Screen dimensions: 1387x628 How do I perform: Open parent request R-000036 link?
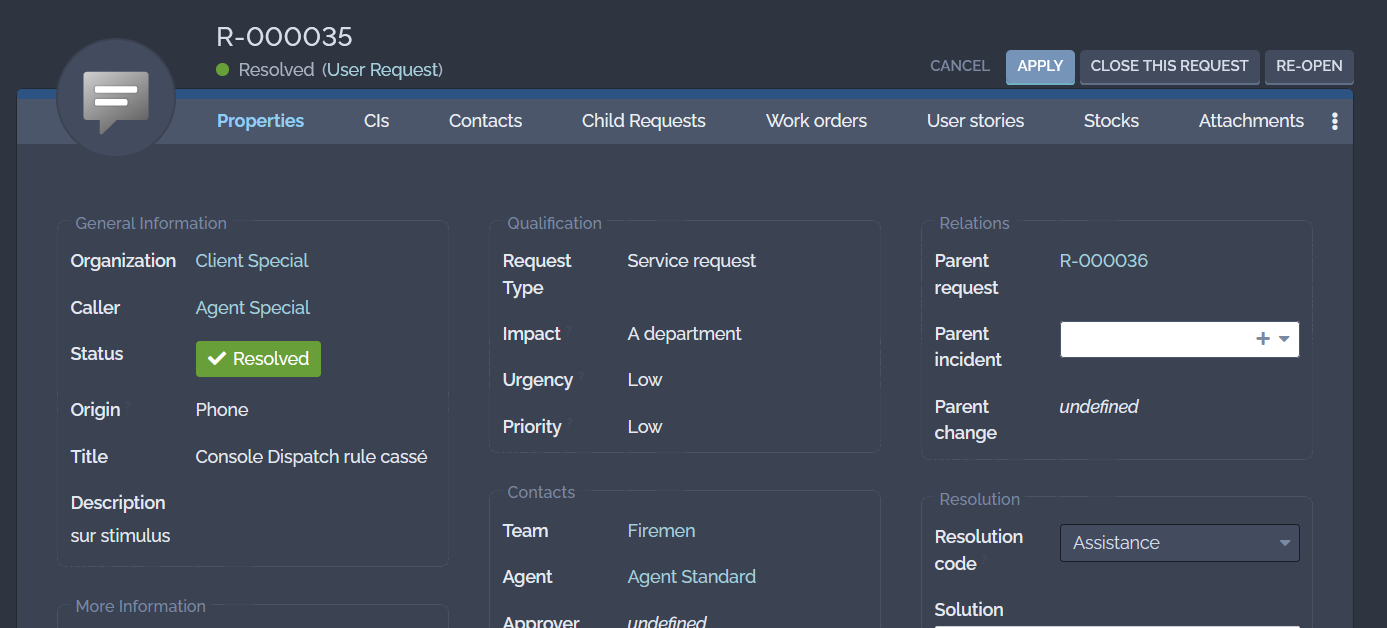point(1103,261)
